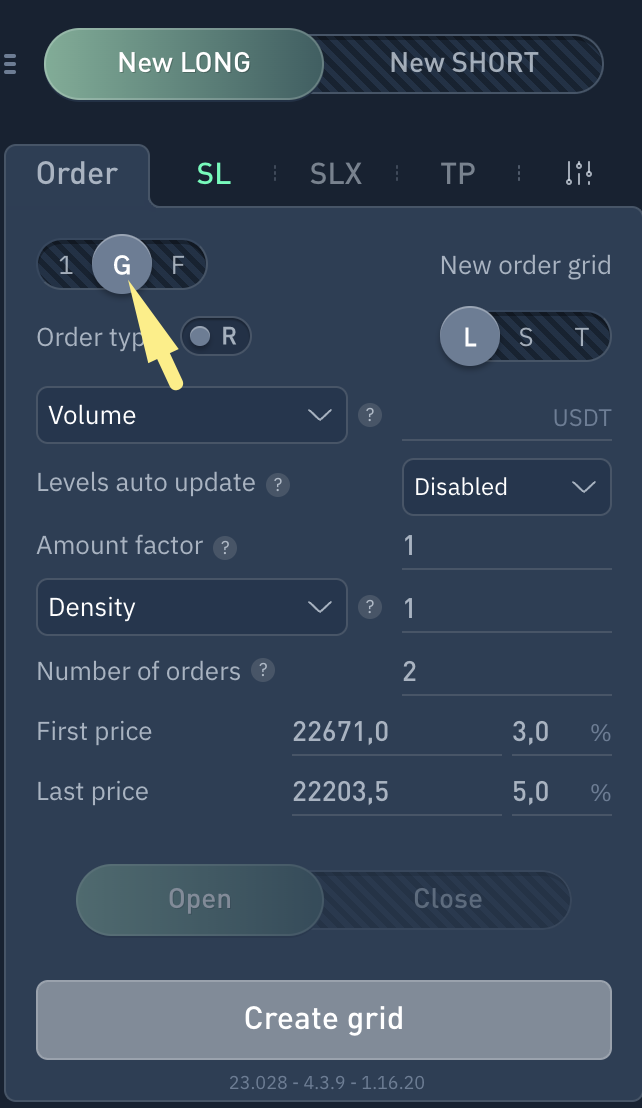Click the help icon beside Density
The width and height of the screenshot is (642, 1108).
[370, 607]
